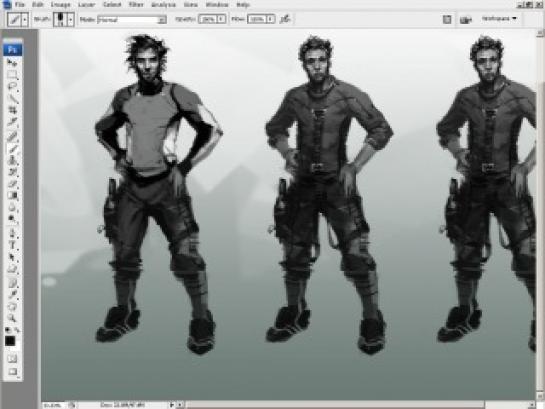Screen dimensions: 545x409
Task: Select the Path Selection tool
Action: [x=12, y=257]
